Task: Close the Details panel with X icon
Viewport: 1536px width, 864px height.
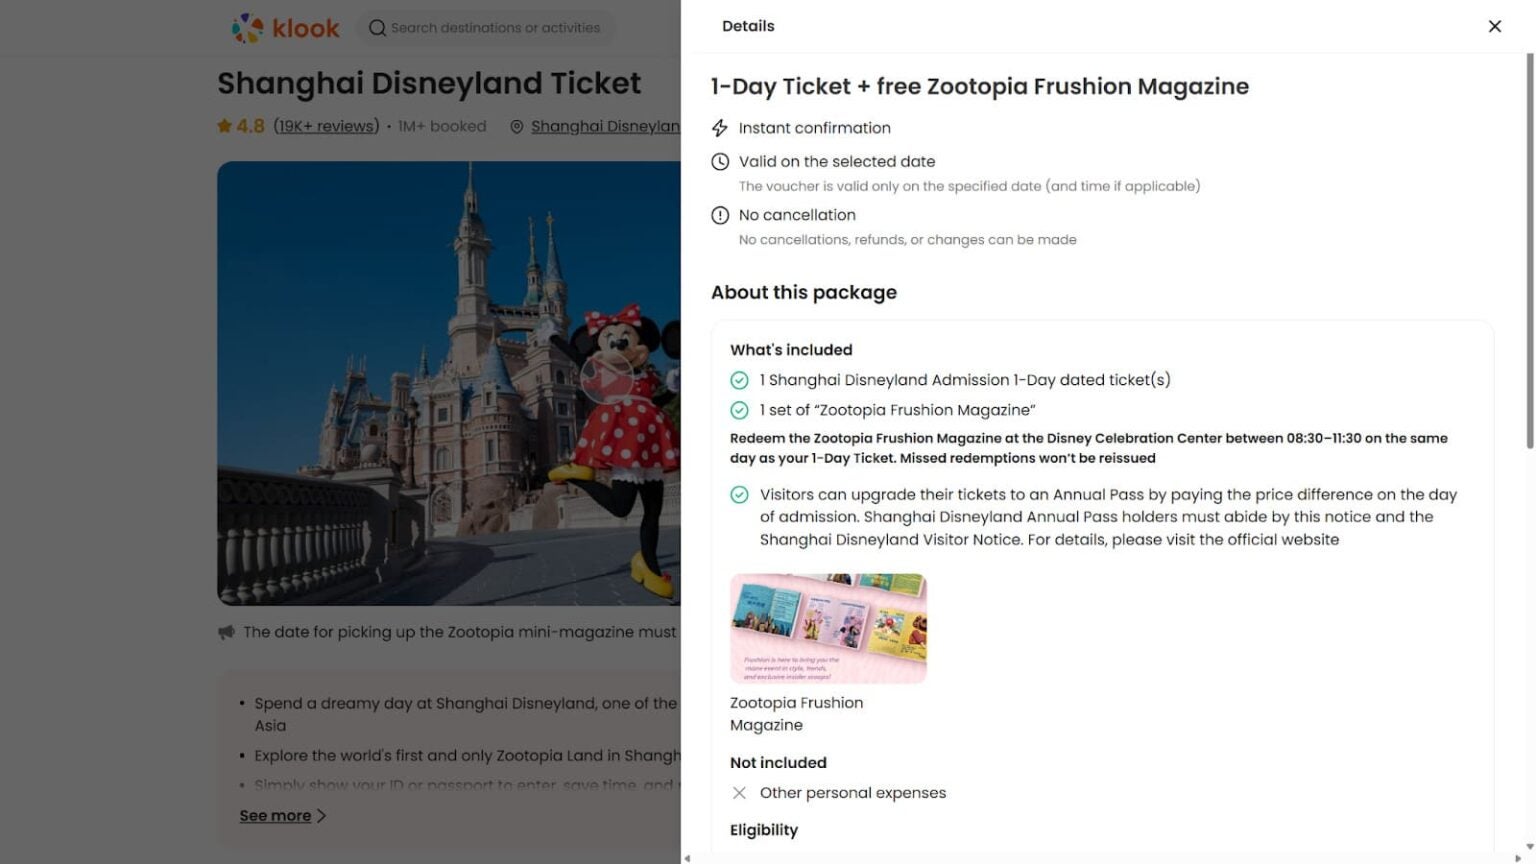Action: [x=1494, y=26]
